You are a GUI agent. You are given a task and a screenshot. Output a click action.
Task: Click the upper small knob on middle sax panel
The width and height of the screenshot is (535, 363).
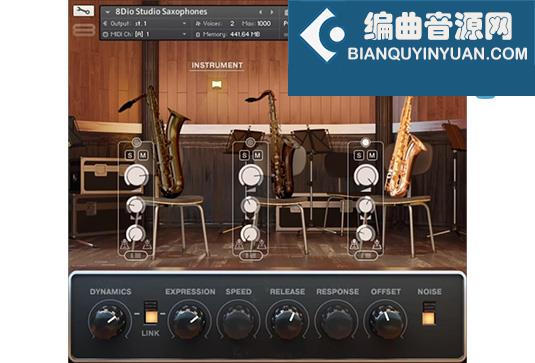[x=250, y=205]
